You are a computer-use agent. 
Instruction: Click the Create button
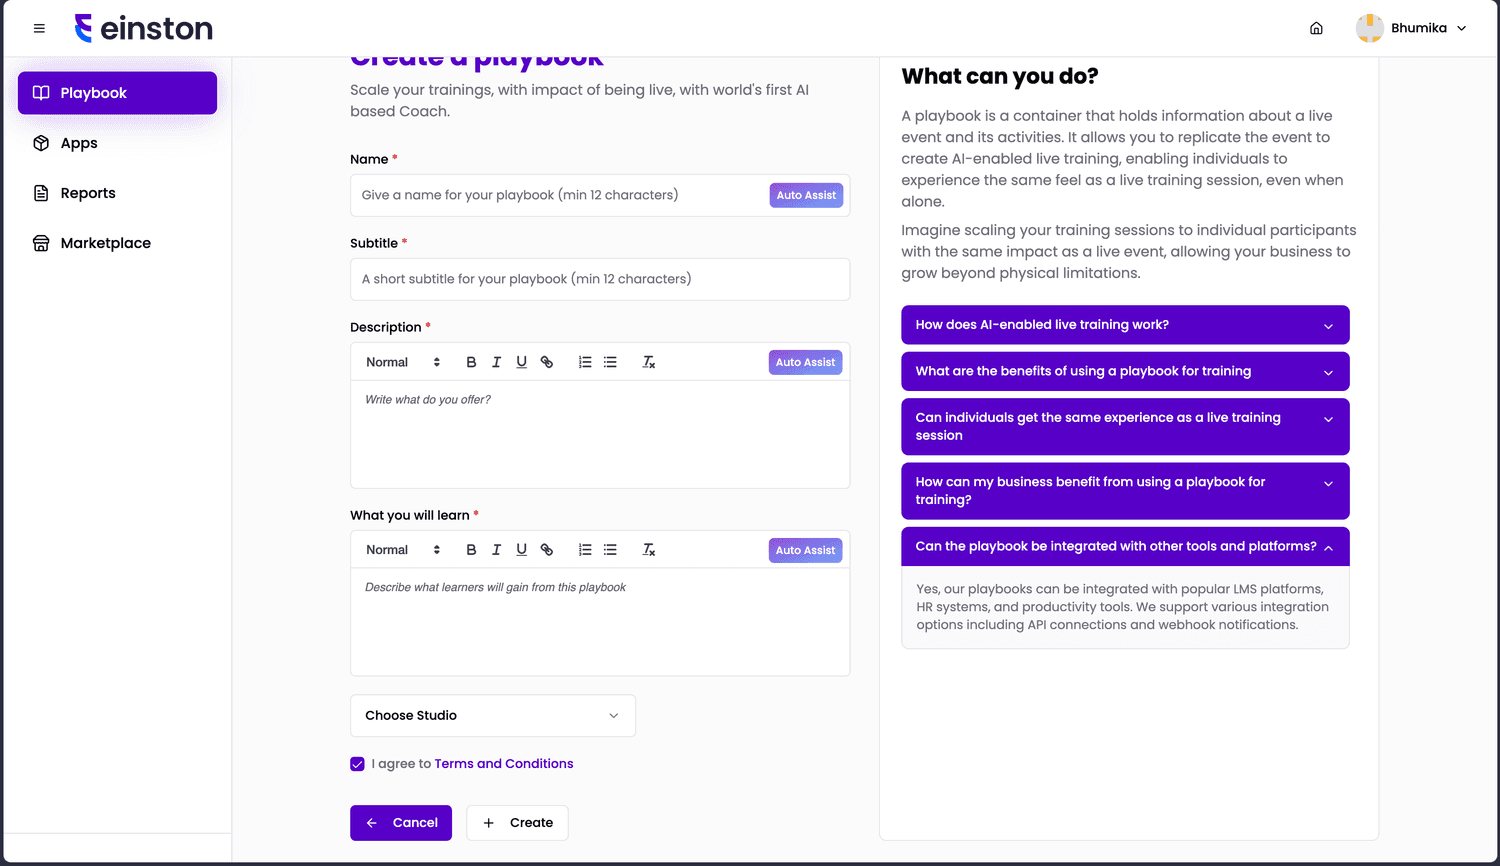click(x=517, y=823)
